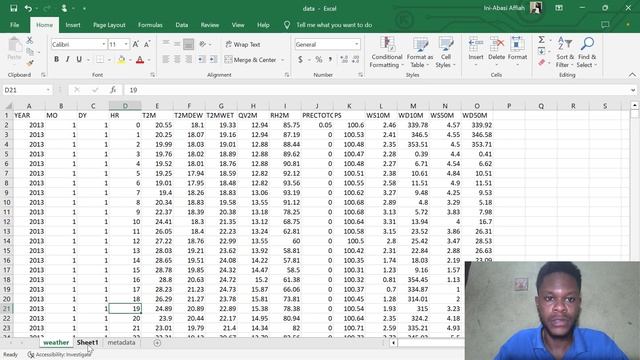Image resolution: width=640 pixels, height=360 pixels.
Task: Open Sort & Filter menu
Action: pos(565,52)
